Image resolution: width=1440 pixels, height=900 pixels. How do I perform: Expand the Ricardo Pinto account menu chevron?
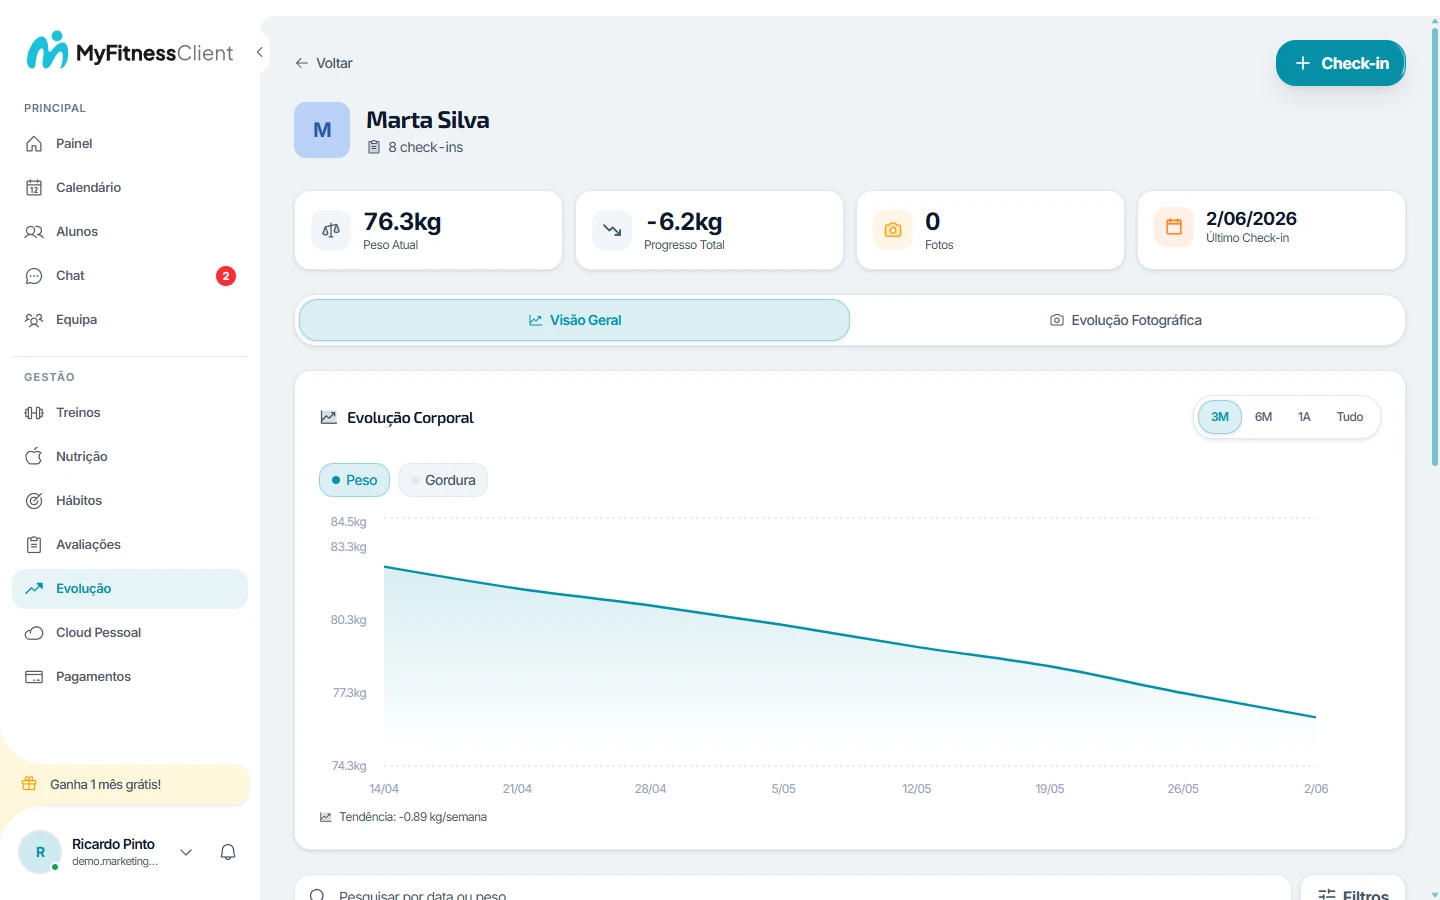click(186, 852)
